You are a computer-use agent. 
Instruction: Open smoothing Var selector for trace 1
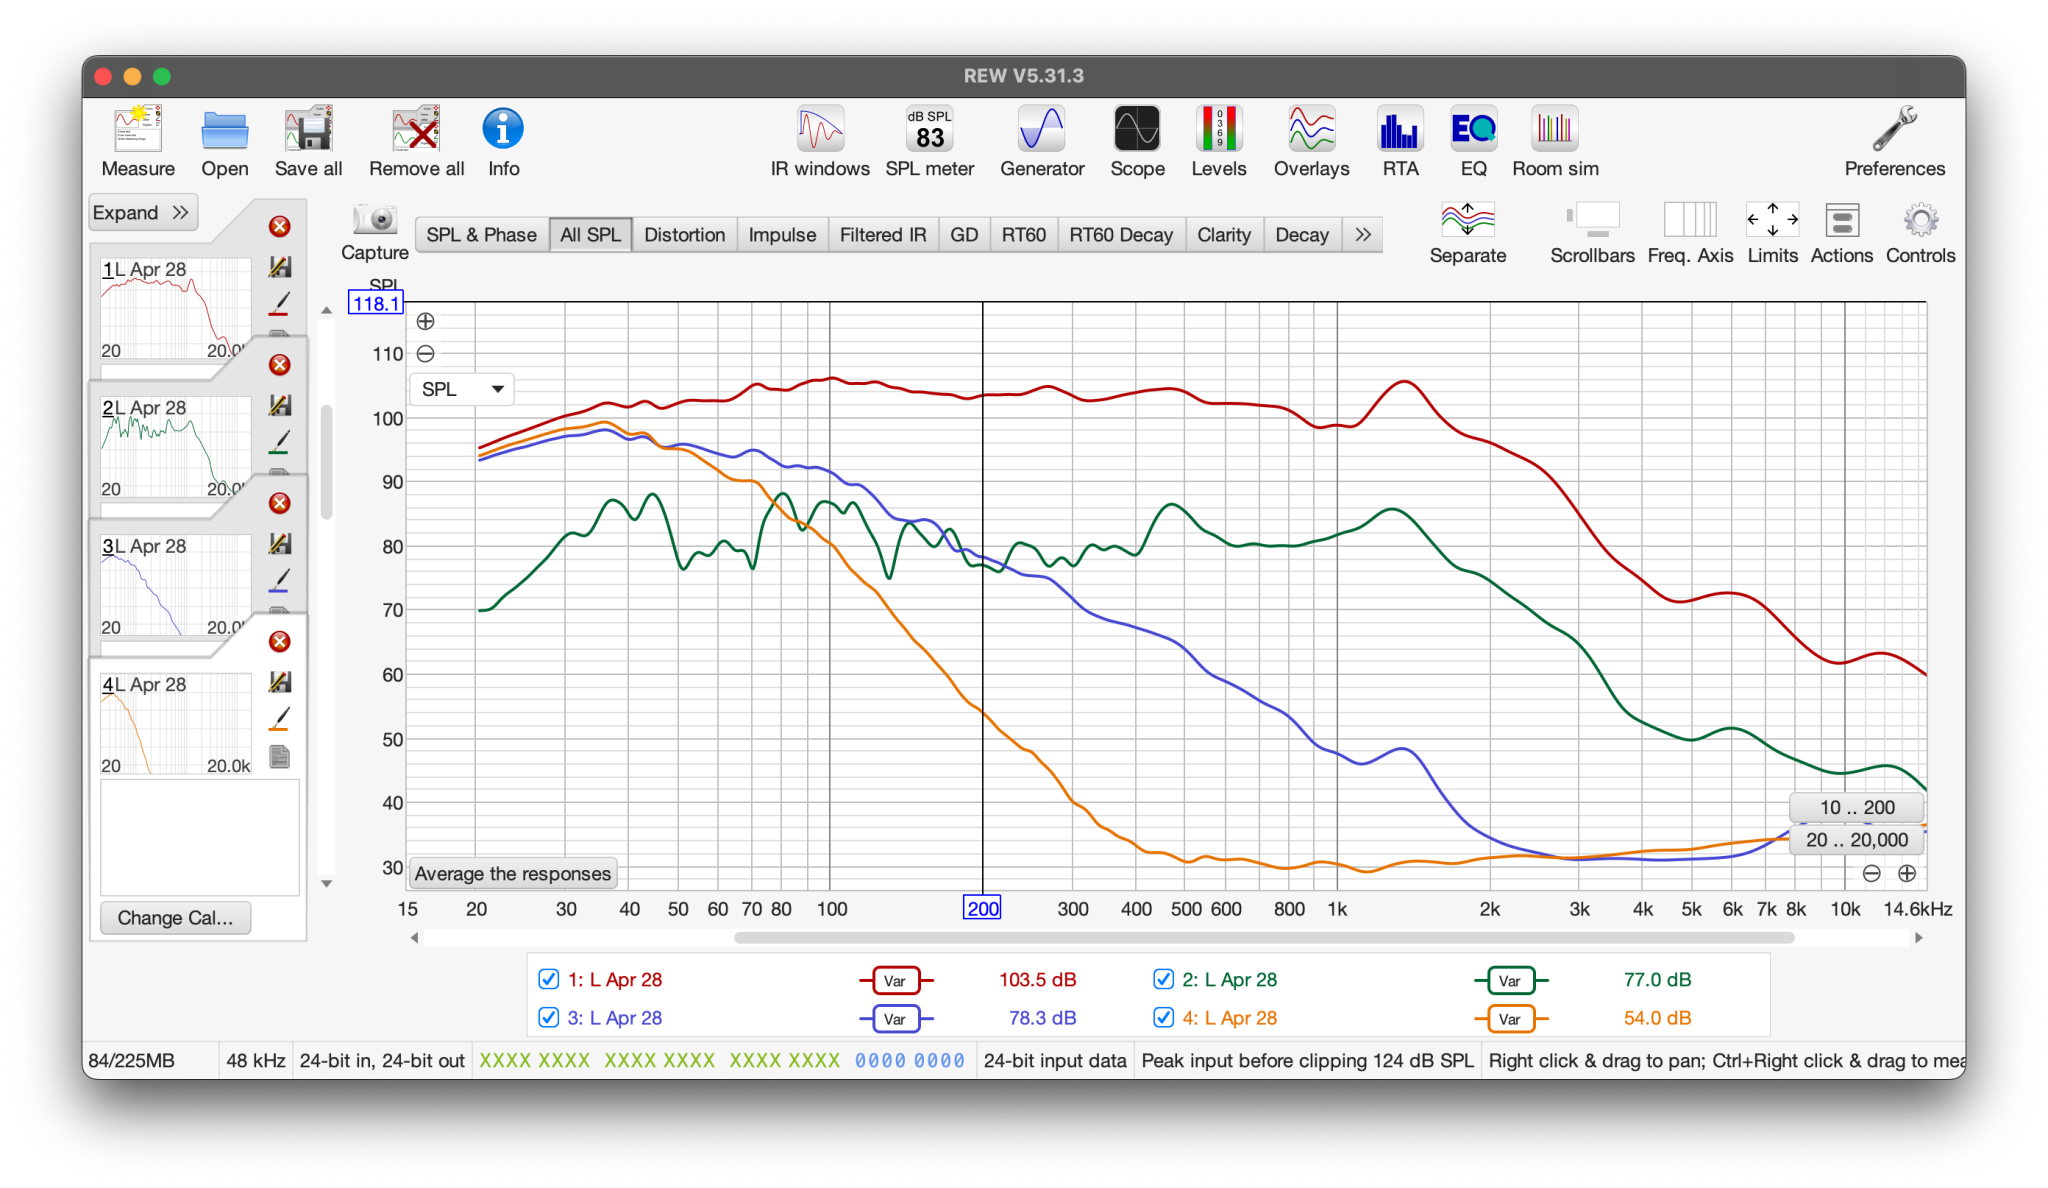pyautogui.click(x=895, y=980)
